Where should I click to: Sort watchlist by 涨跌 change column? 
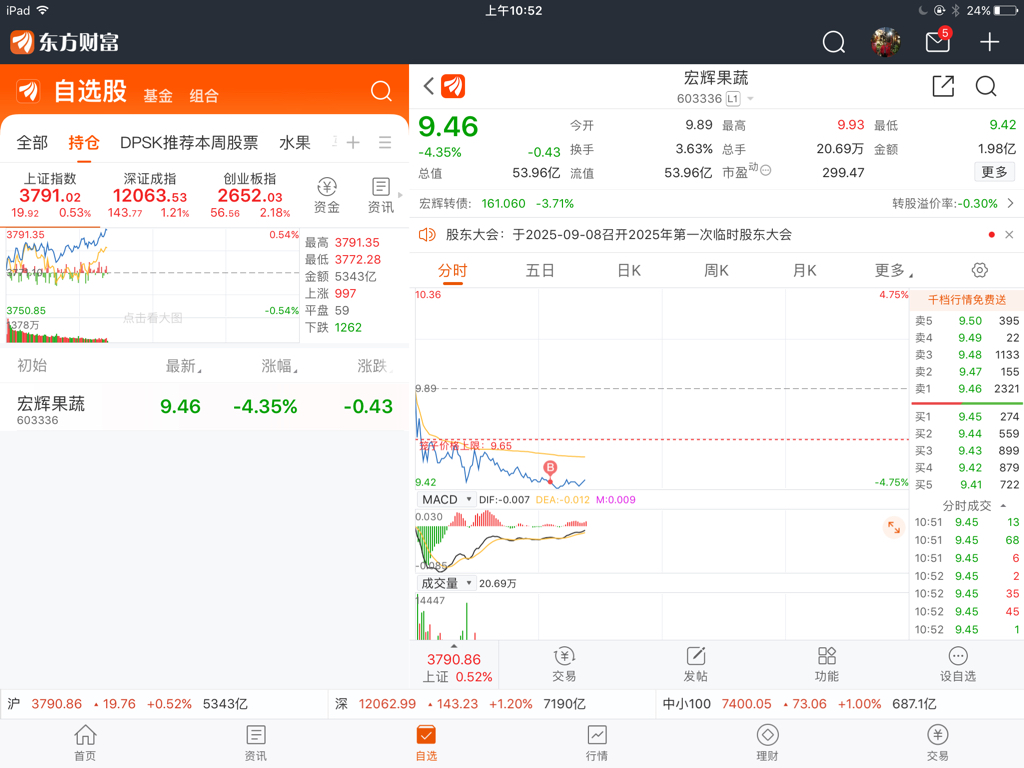click(x=375, y=366)
